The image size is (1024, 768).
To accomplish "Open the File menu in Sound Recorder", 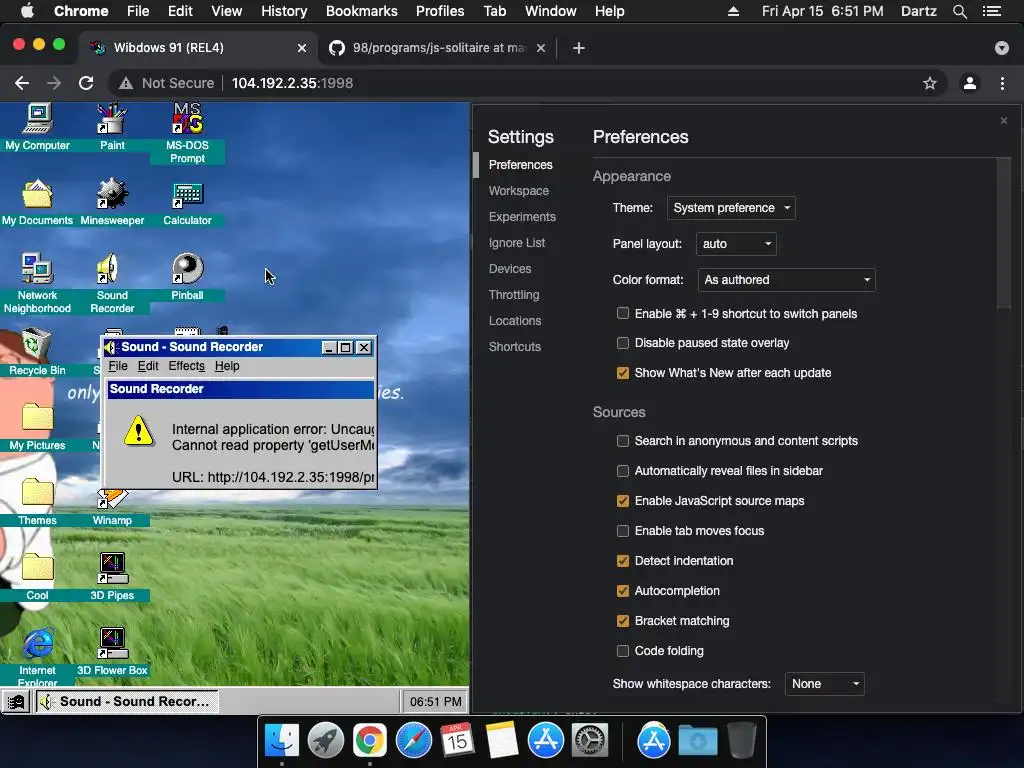I will click(x=118, y=366).
